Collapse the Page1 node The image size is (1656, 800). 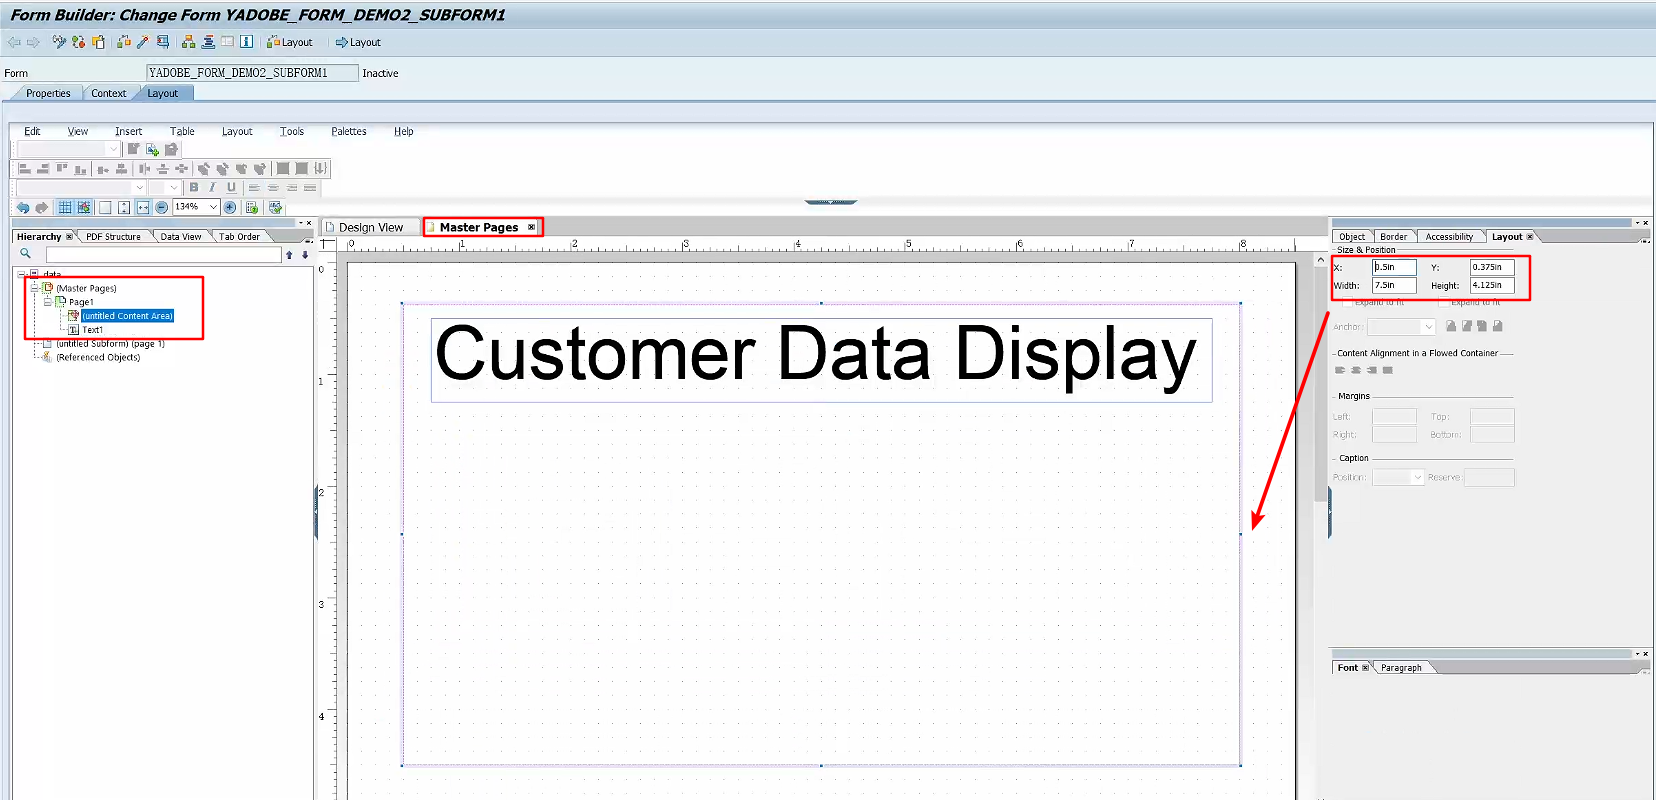[x=47, y=302]
